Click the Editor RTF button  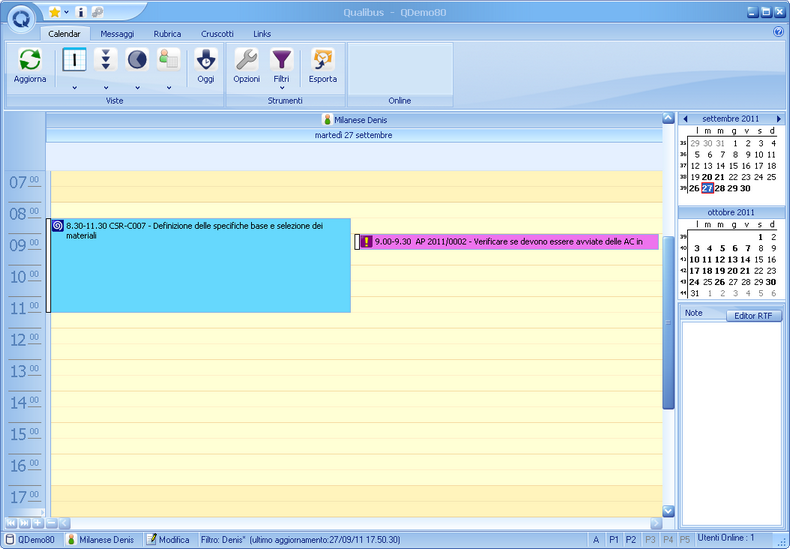coord(753,316)
